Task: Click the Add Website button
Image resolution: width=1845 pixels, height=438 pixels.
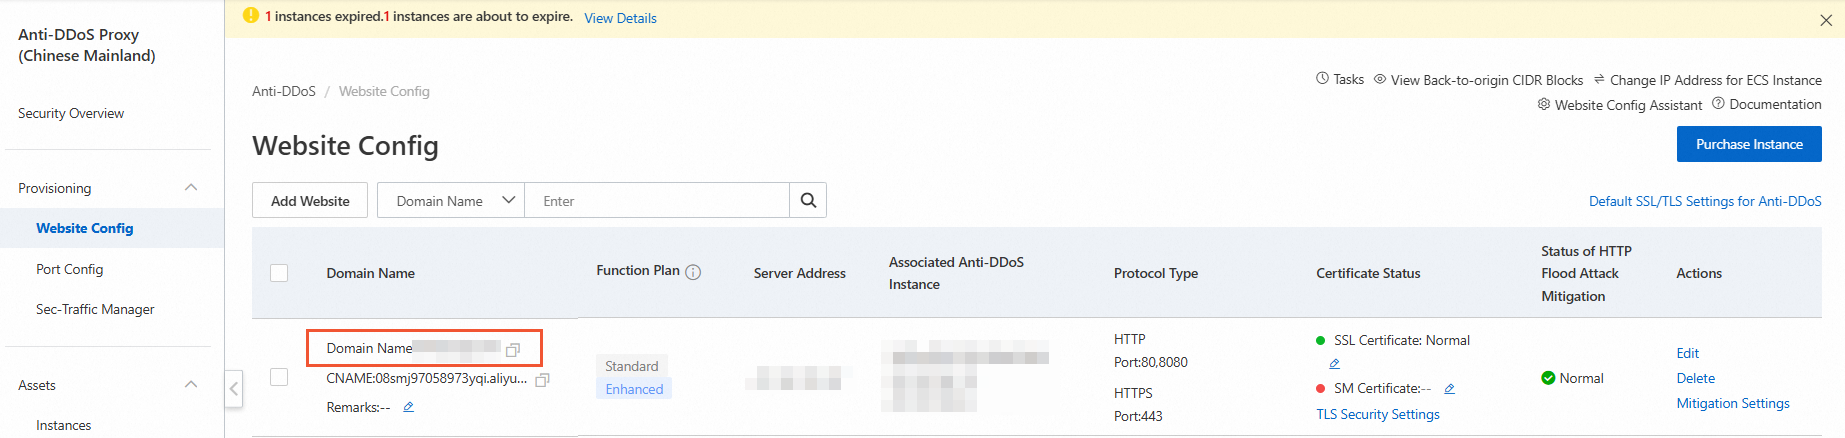Action: pyautogui.click(x=310, y=200)
